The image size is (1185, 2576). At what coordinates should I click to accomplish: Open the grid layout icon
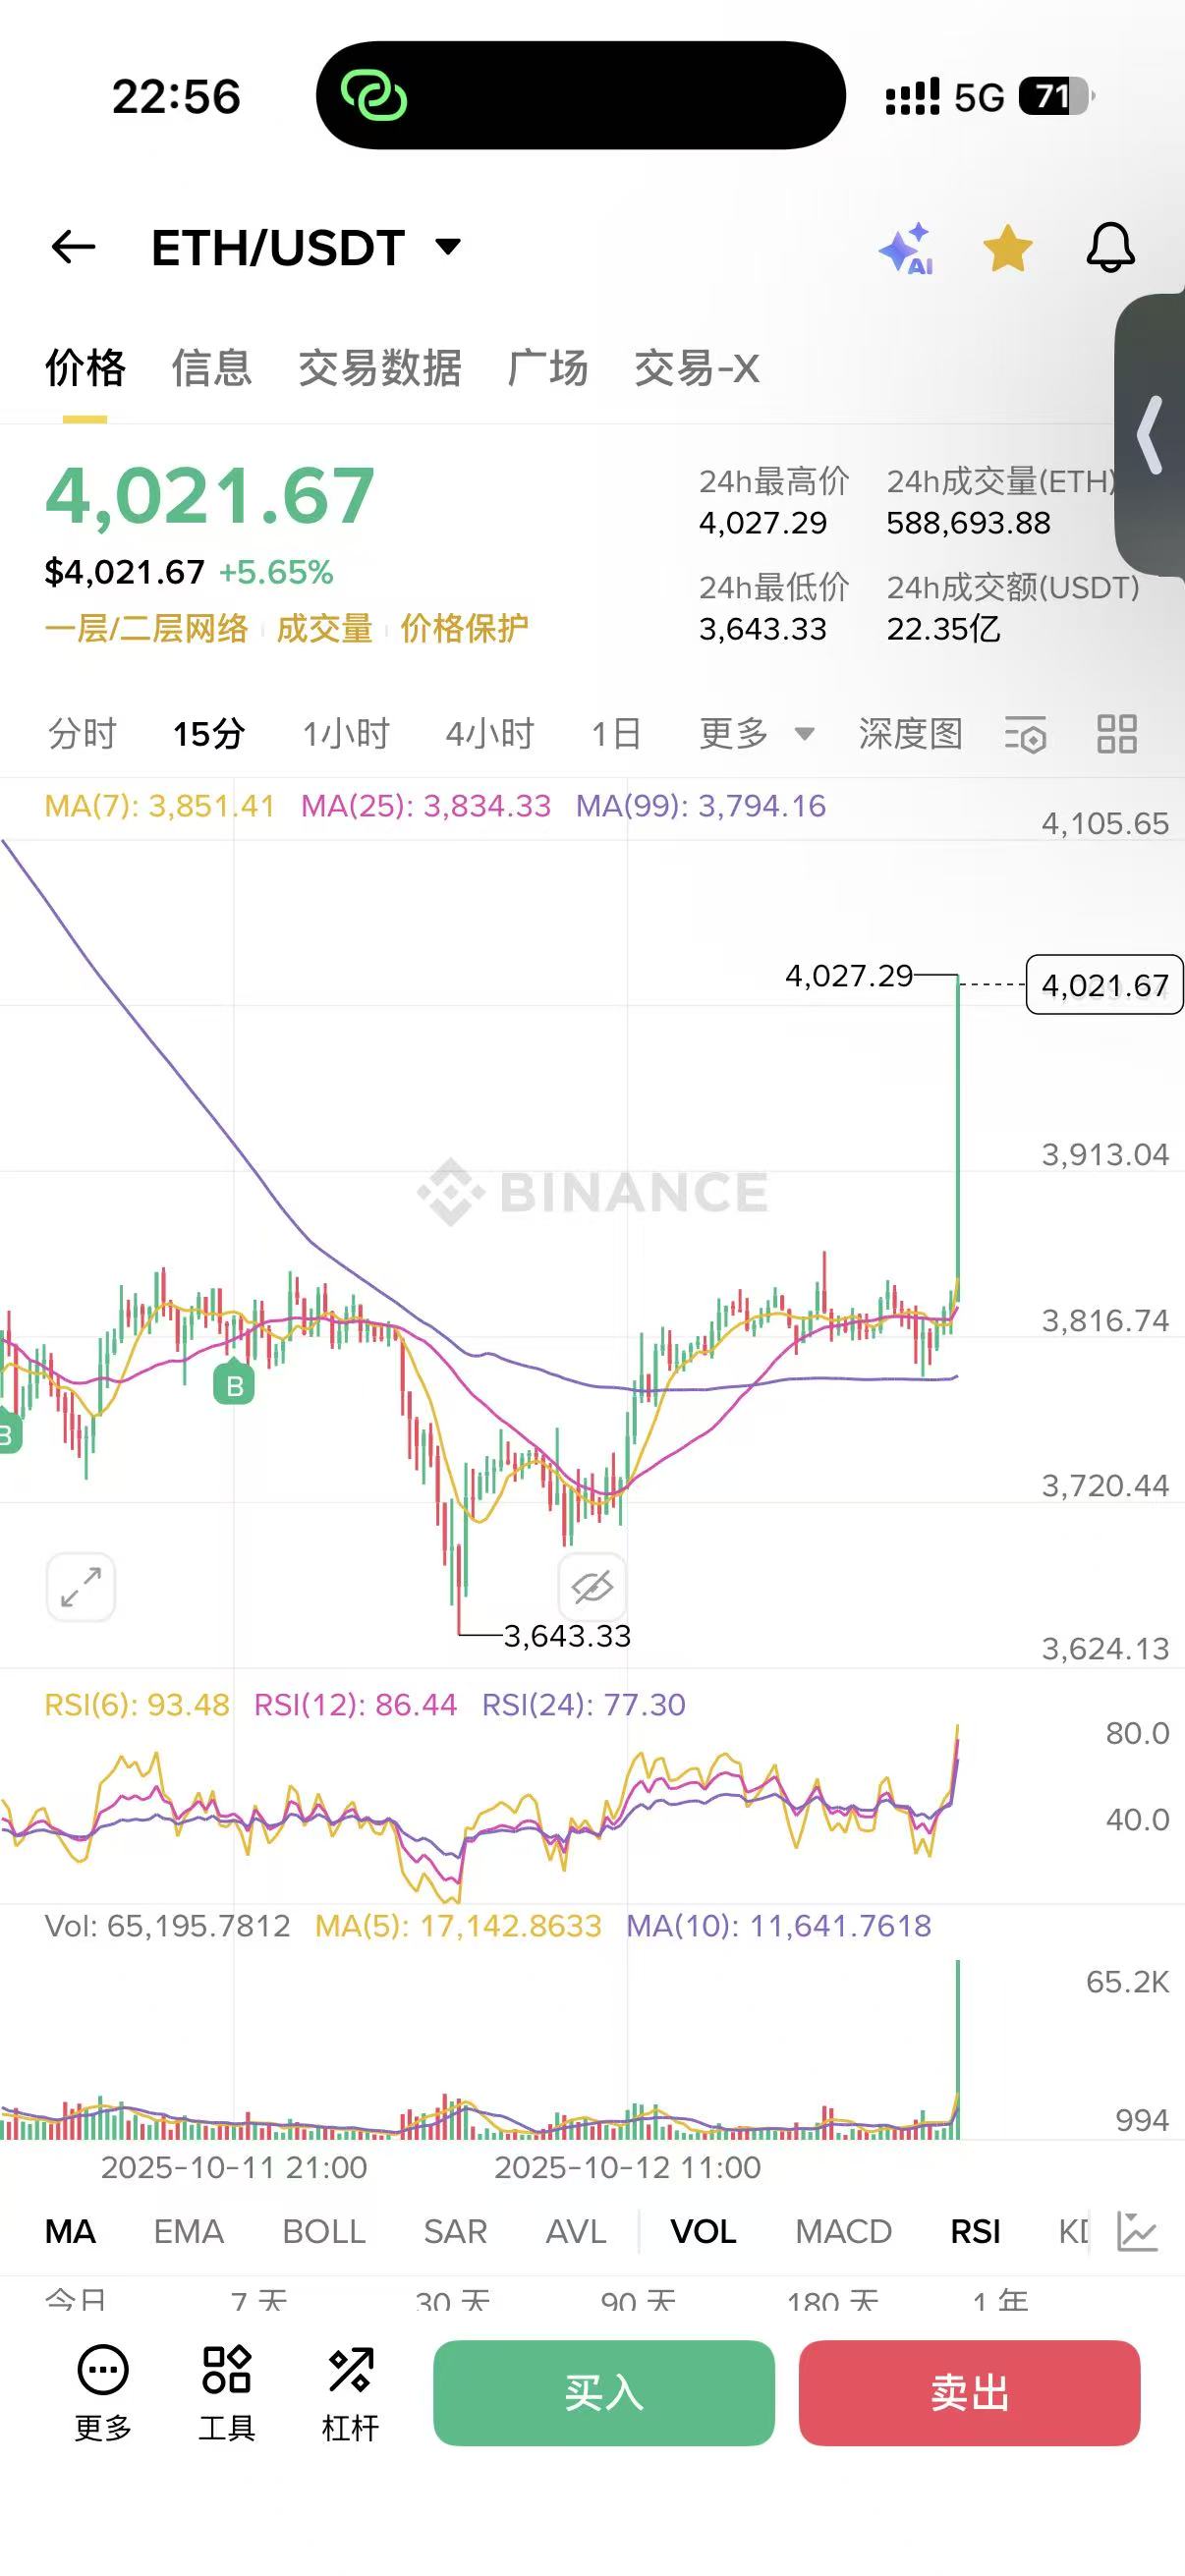coord(1116,734)
